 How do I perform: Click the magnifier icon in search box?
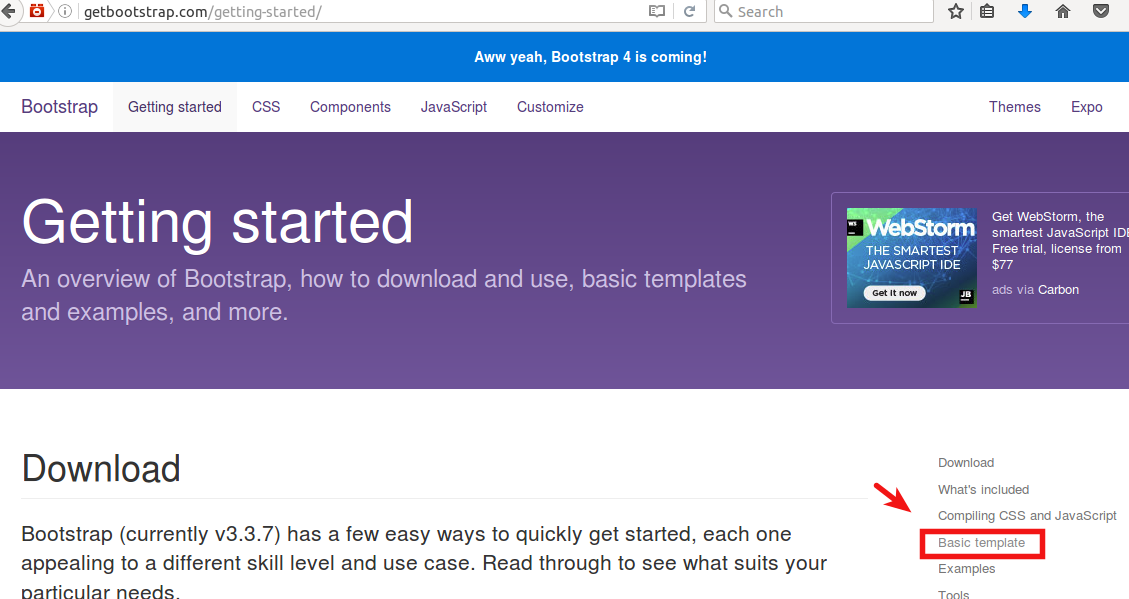(726, 12)
